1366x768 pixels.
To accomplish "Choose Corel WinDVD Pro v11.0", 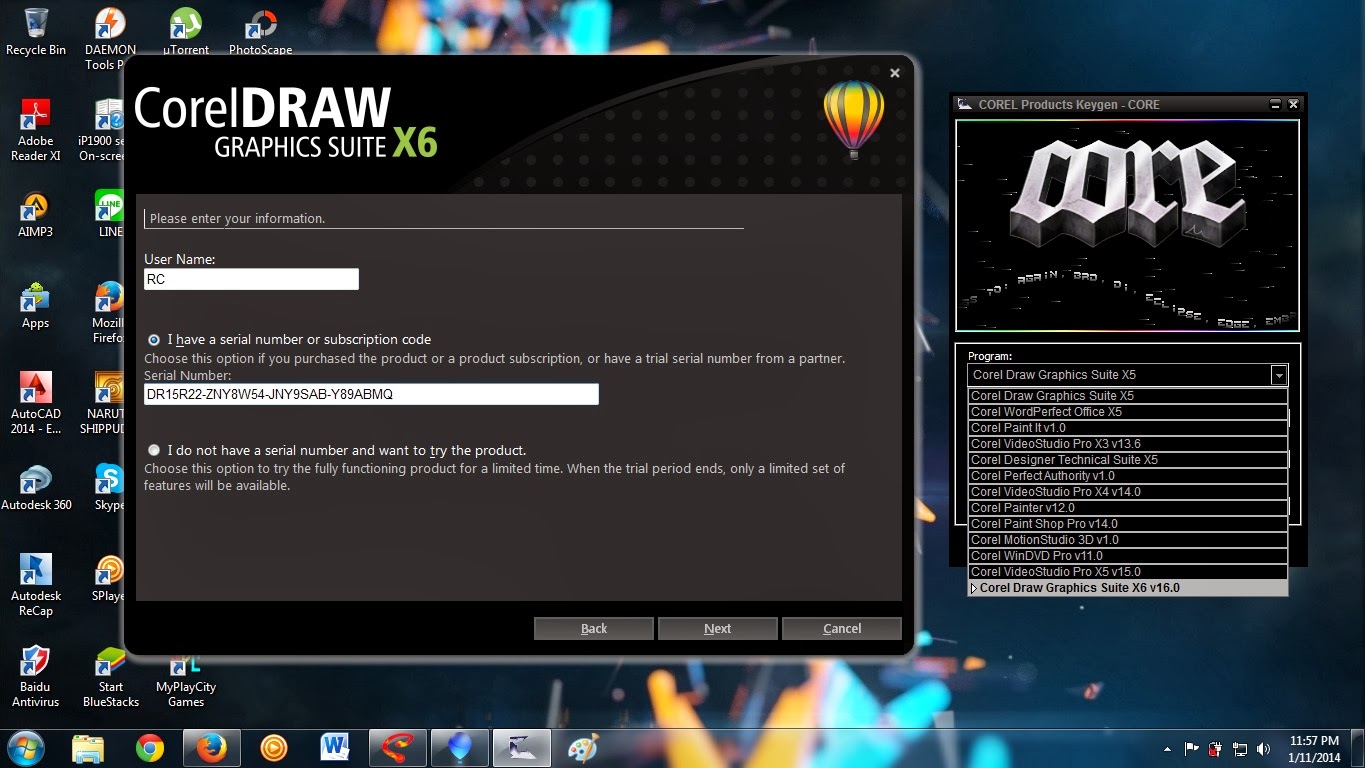I will [x=1128, y=556].
